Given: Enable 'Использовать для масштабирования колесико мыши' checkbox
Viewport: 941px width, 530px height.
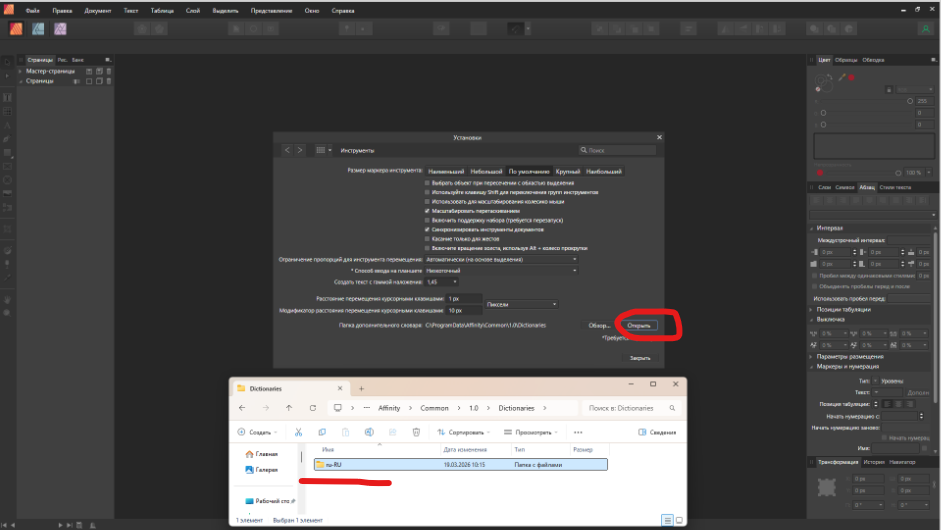Looking at the screenshot, I should [427, 202].
